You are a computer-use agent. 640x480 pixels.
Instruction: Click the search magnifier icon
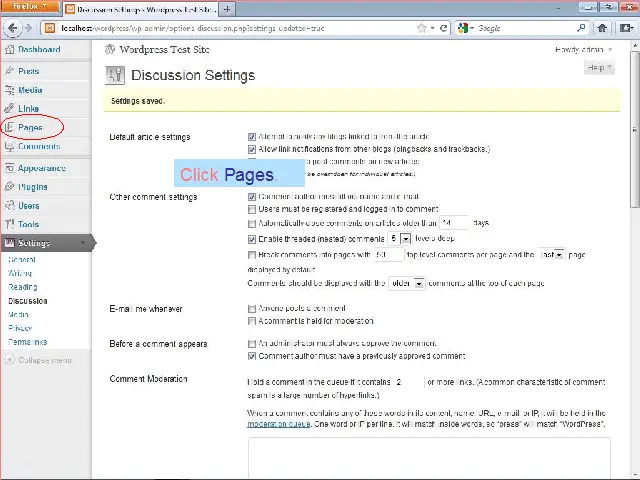click(x=581, y=28)
